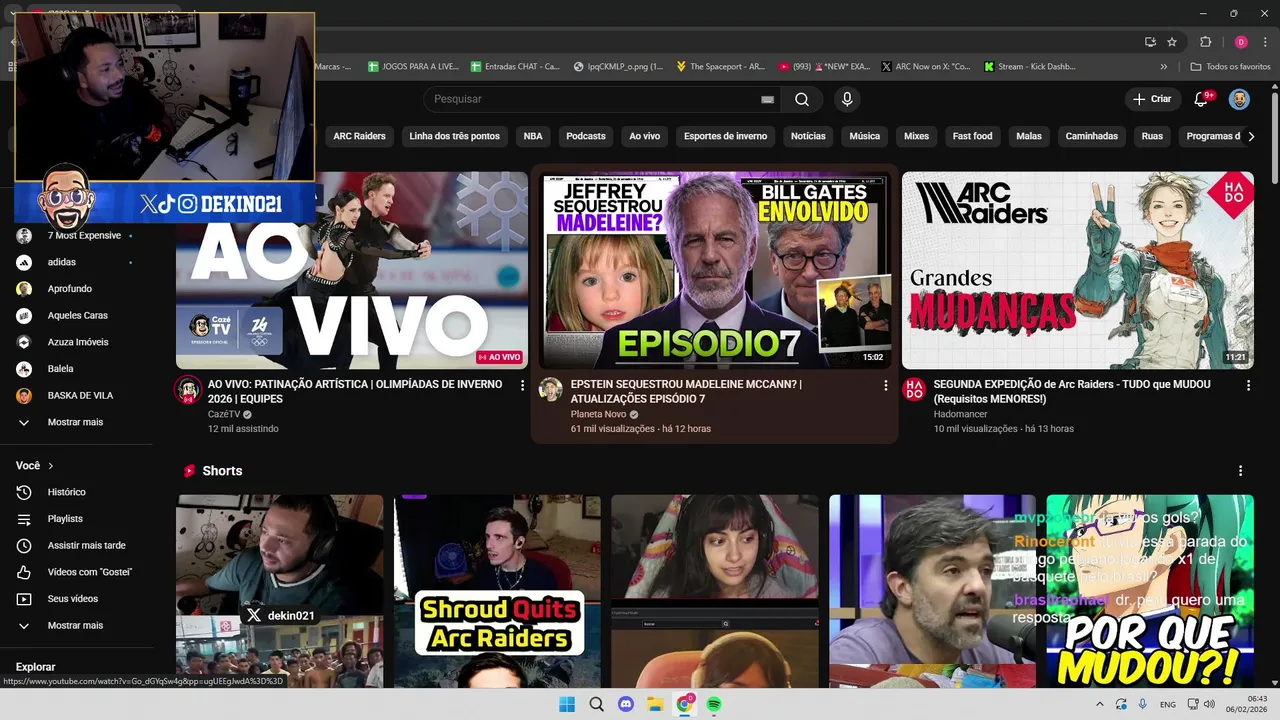Select the Mixes chip
This screenshot has width=1280, height=720.
tap(916, 136)
